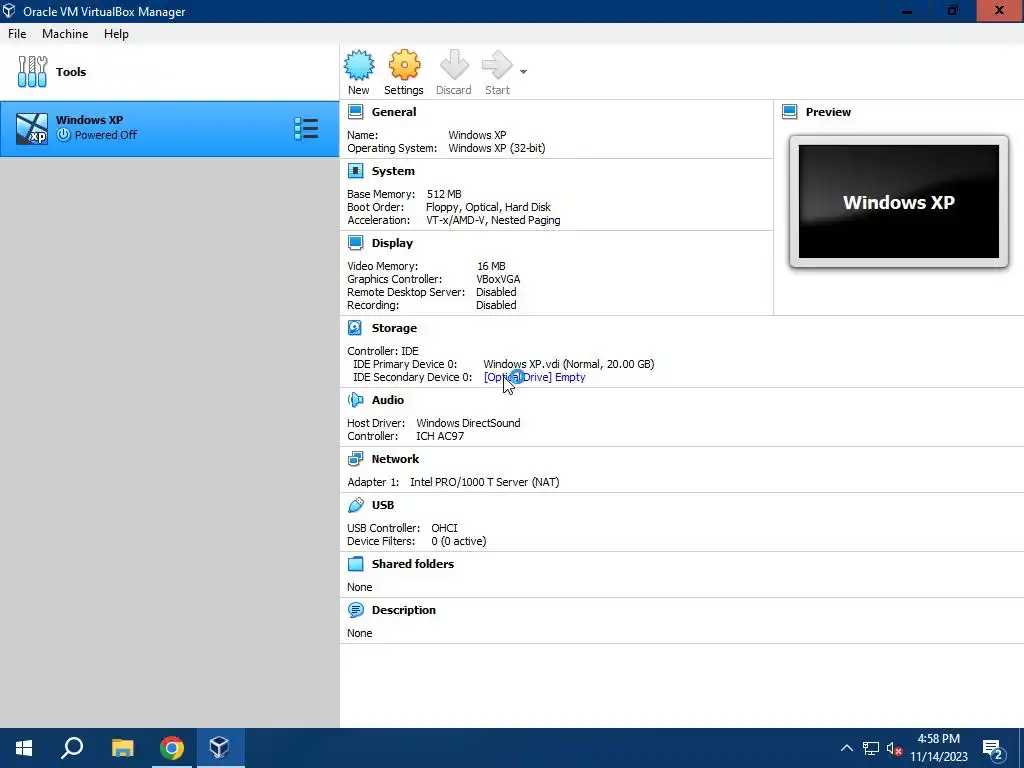Click the network tray icon
1024x768 pixels.
[871, 748]
